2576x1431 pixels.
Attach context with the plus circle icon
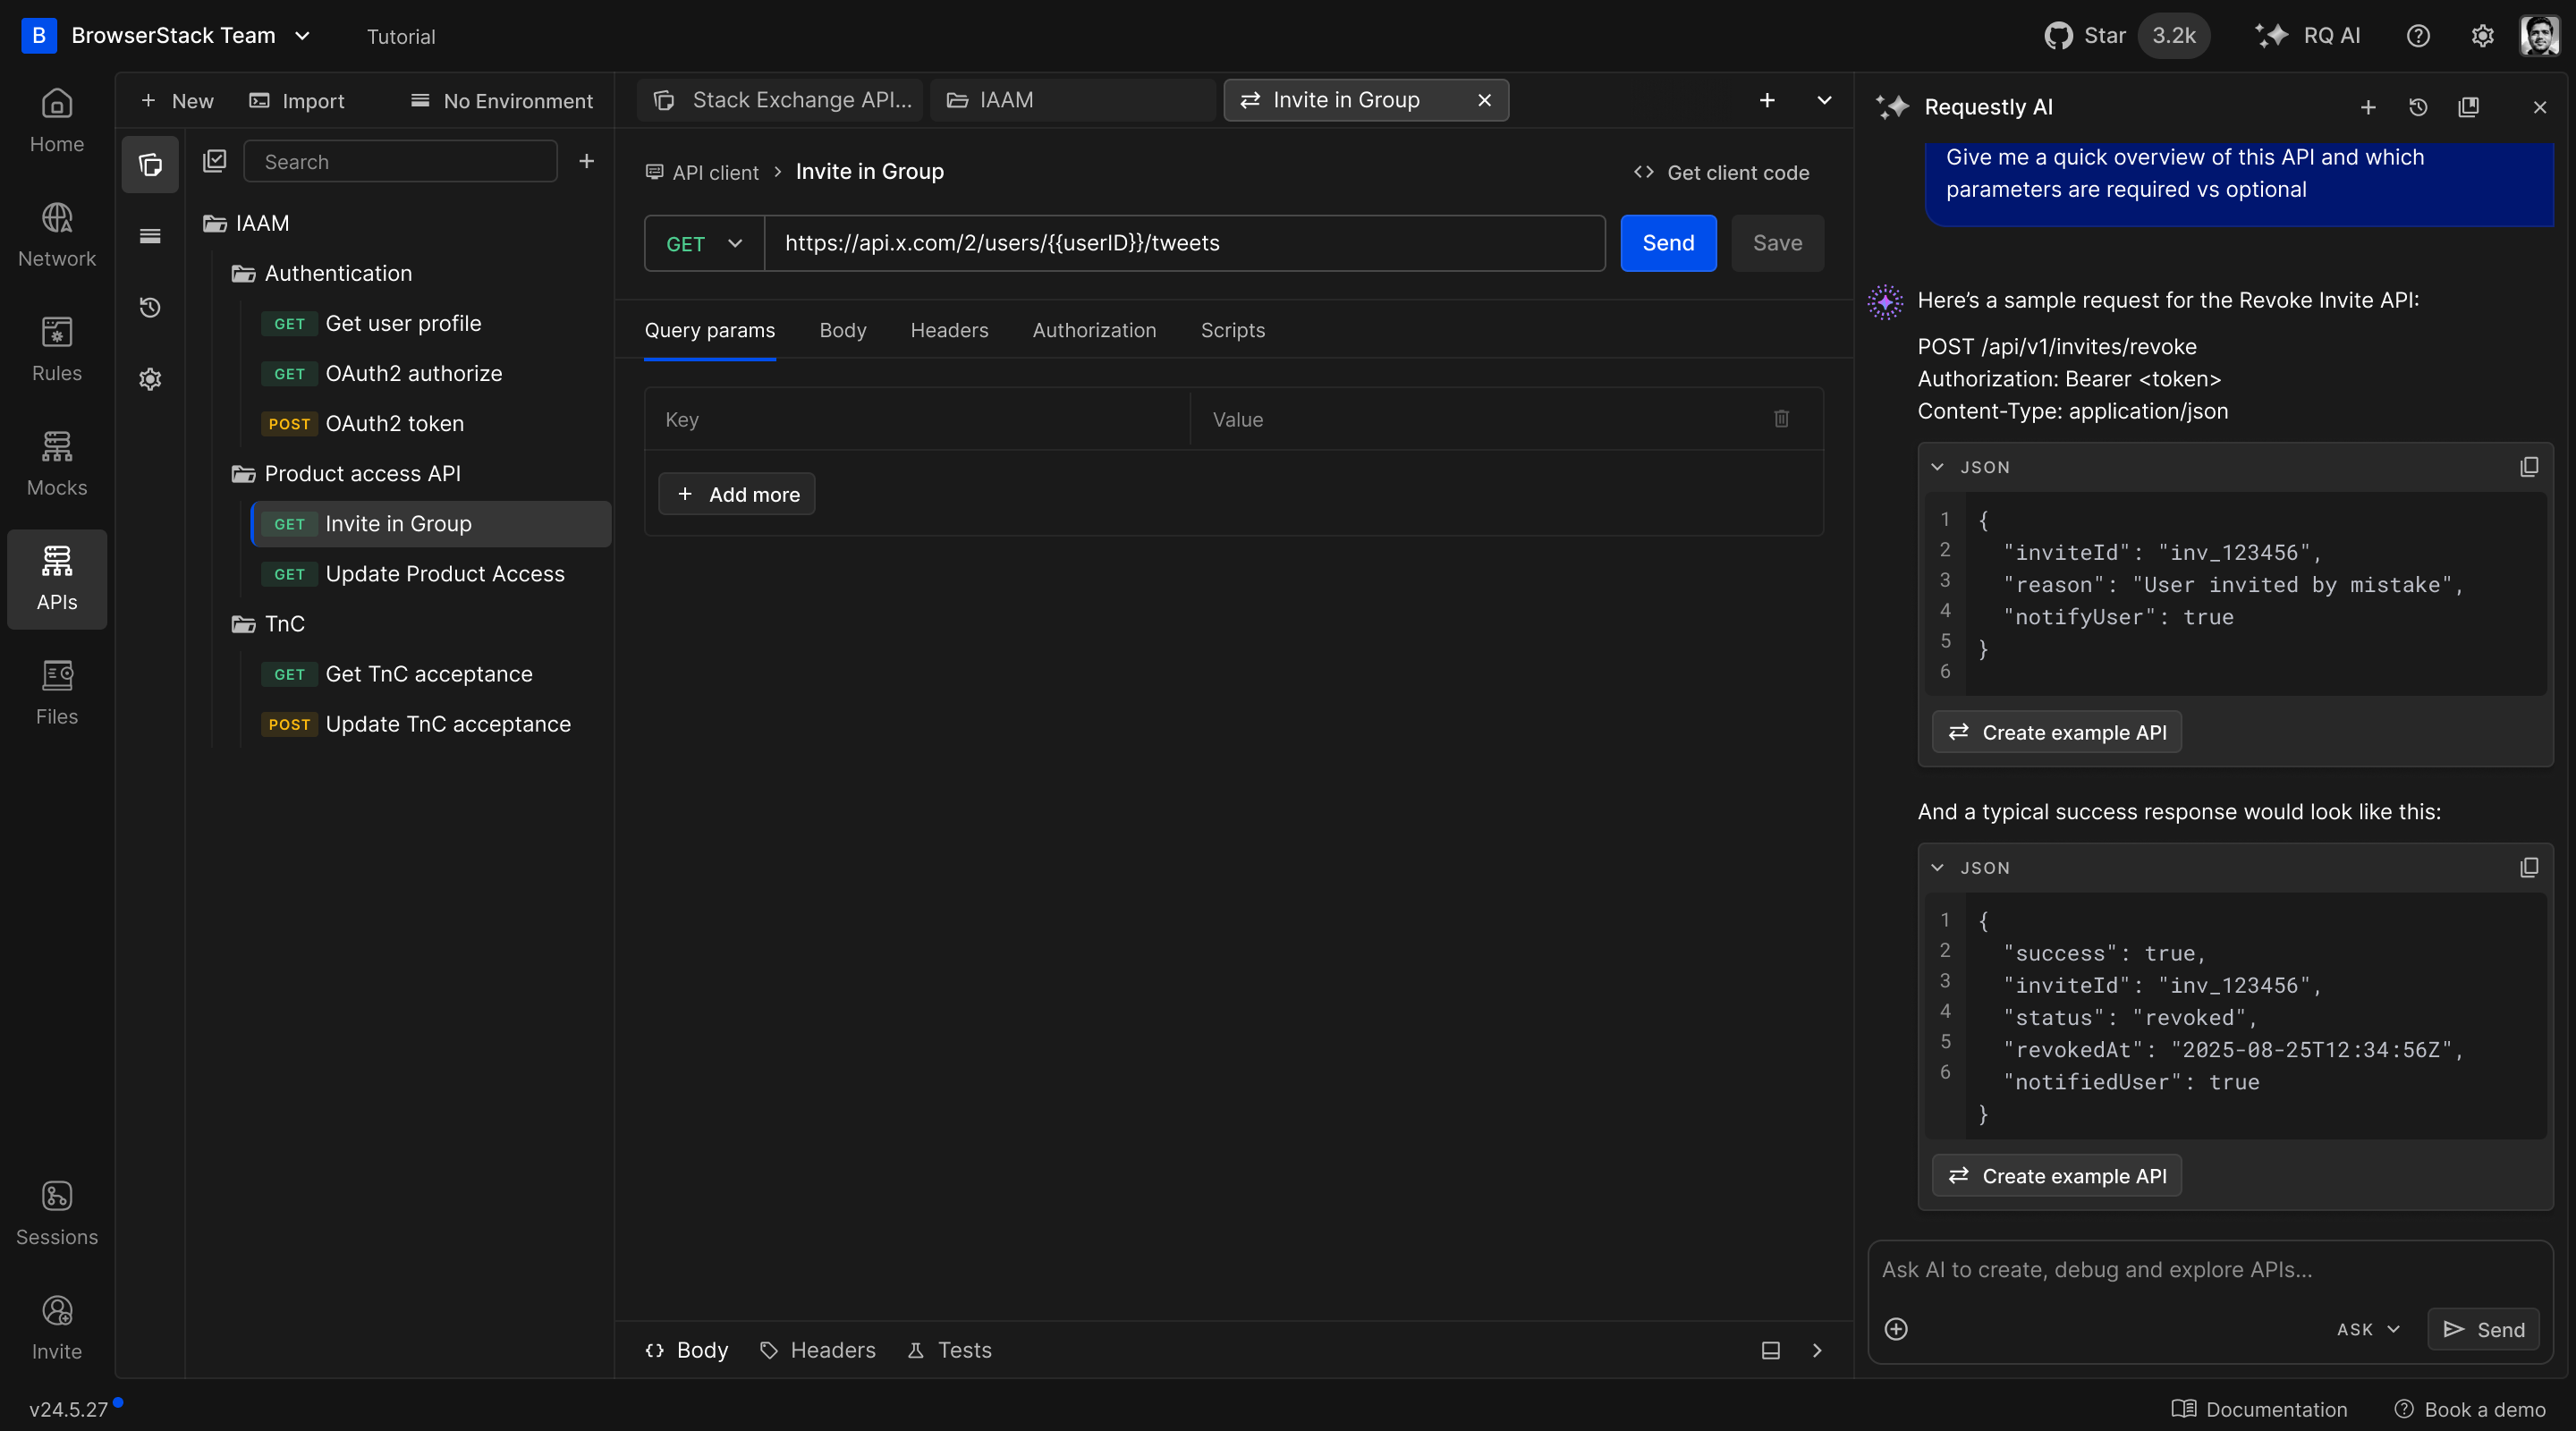[1896, 1329]
